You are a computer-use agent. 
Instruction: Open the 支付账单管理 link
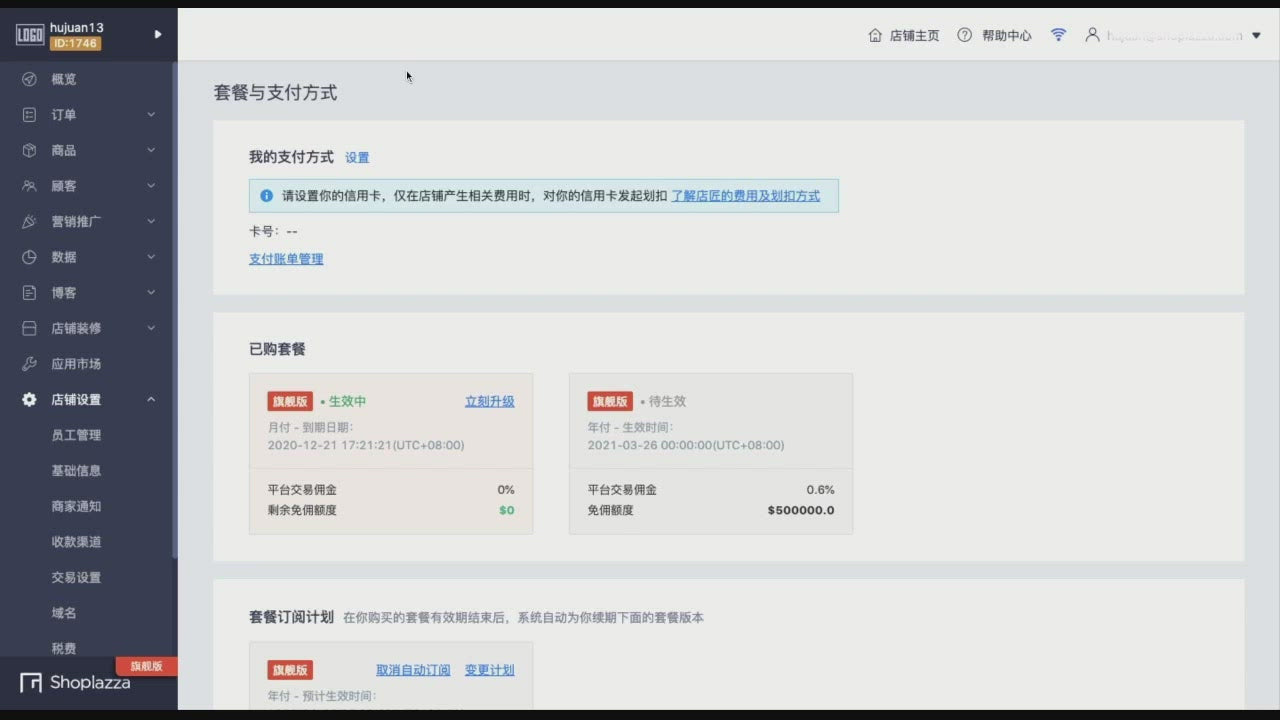(x=286, y=259)
